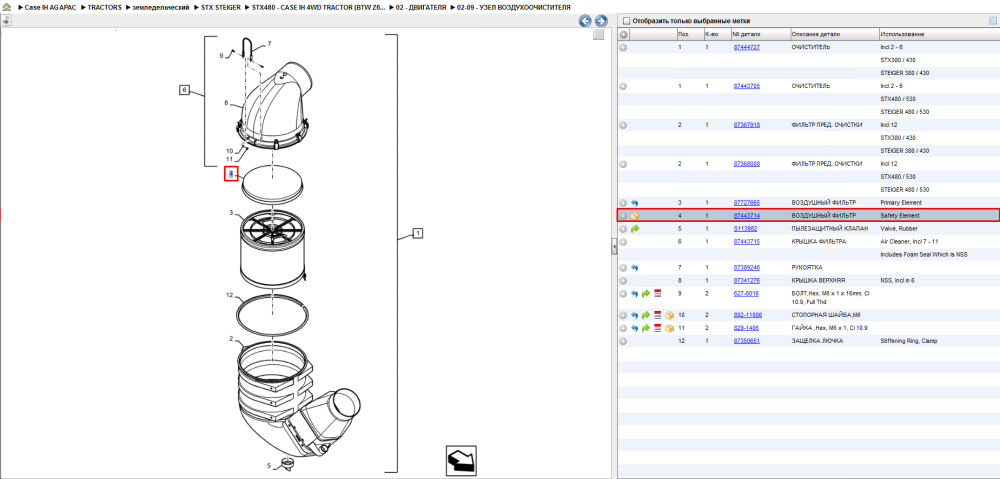Viewport: 1000px width, 479px height.
Task: Click the yellow box icon for nut 829-1406
Action: [669, 328]
